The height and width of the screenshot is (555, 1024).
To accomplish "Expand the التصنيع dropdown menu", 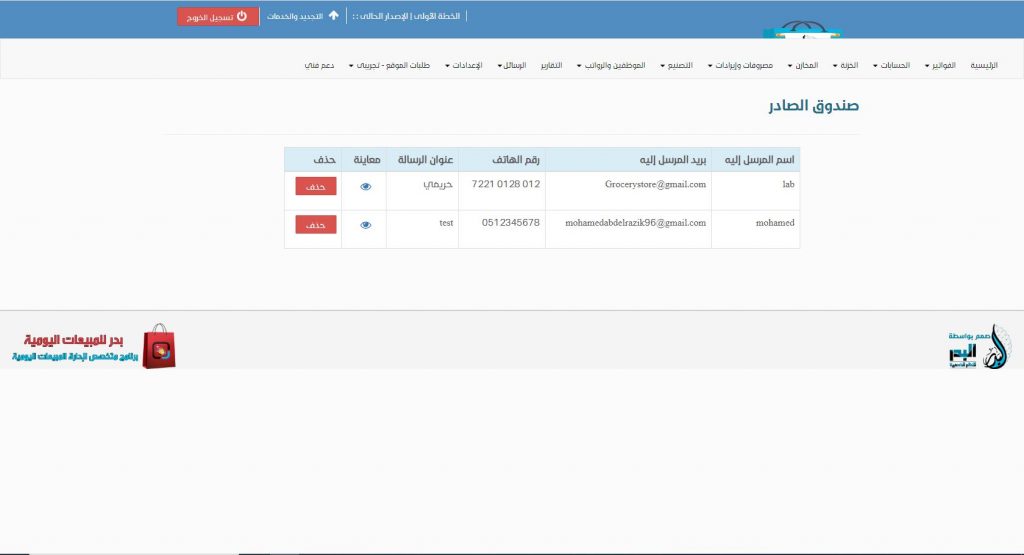I will tap(677, 65).
